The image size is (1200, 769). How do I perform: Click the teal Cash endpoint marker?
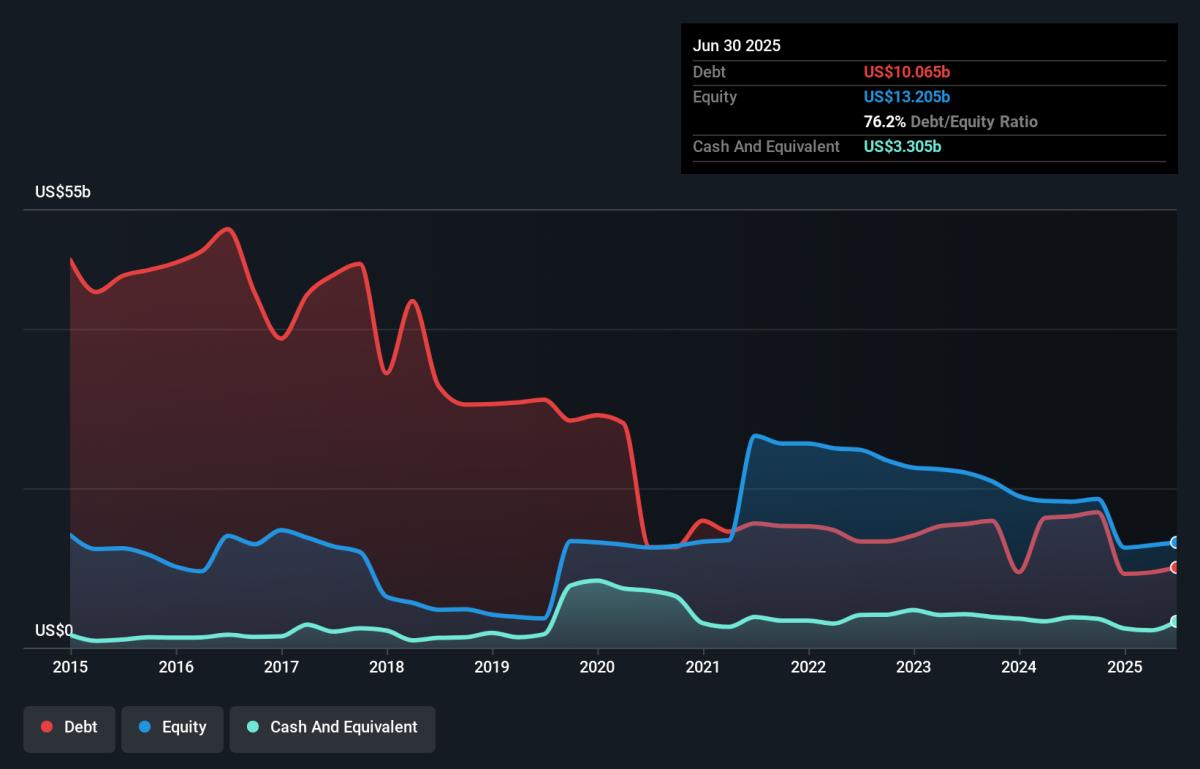[x=1176, y=621]
